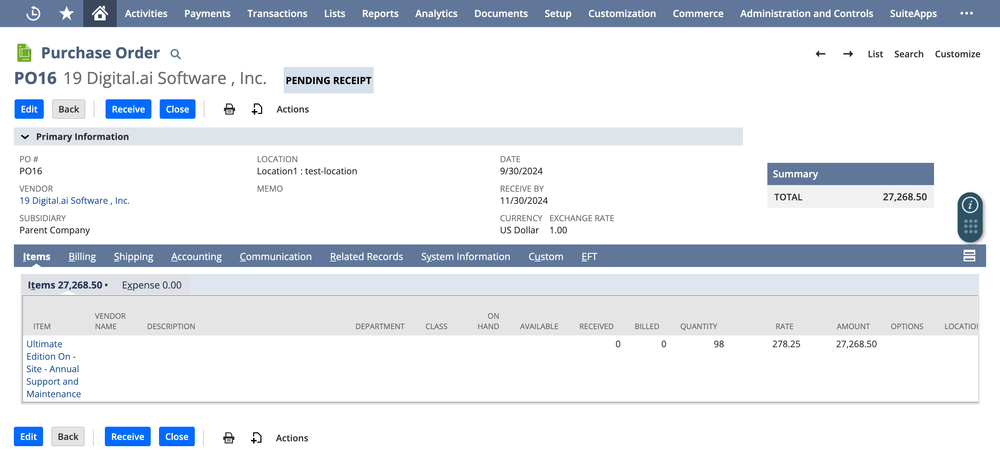Click the floating info assistant icon
The width and height of the screenshot is (1000, 450).
969,205
